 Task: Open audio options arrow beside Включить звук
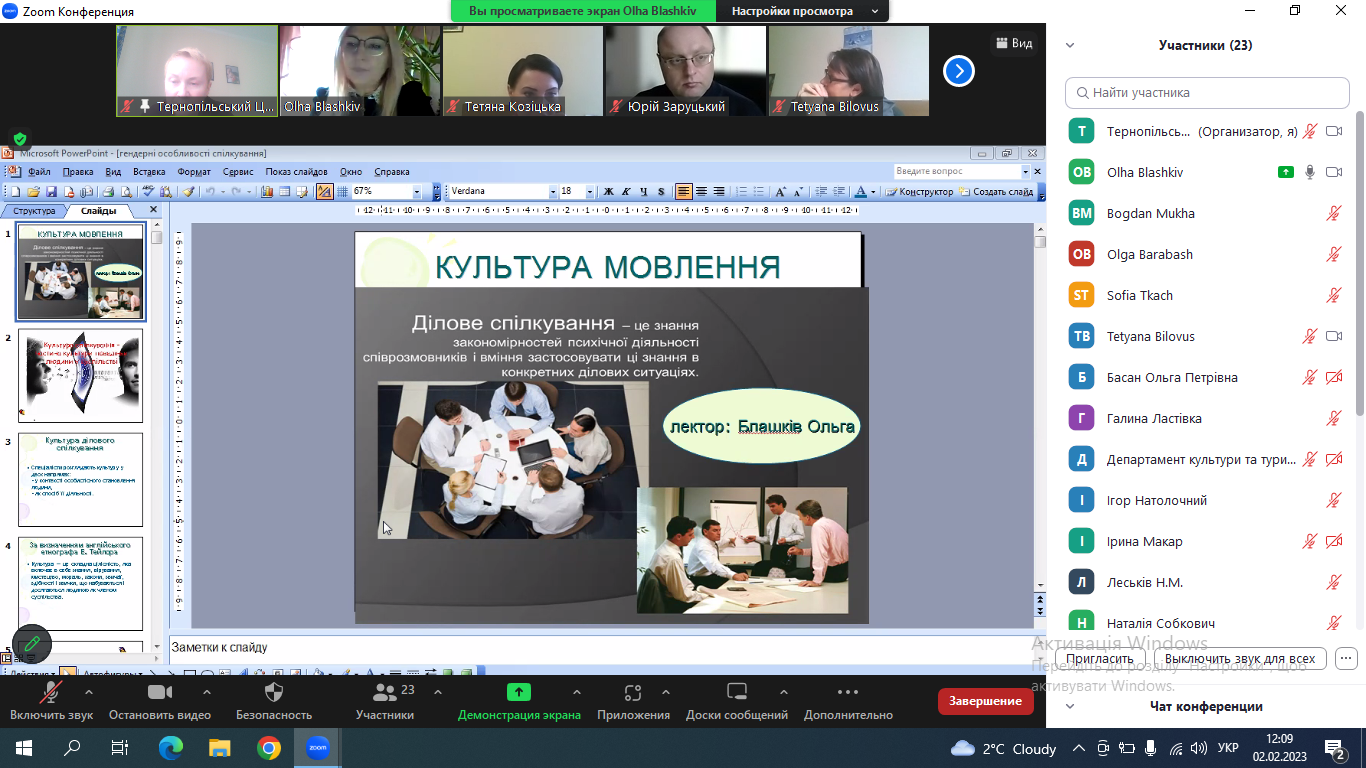[x=89, y=692]
